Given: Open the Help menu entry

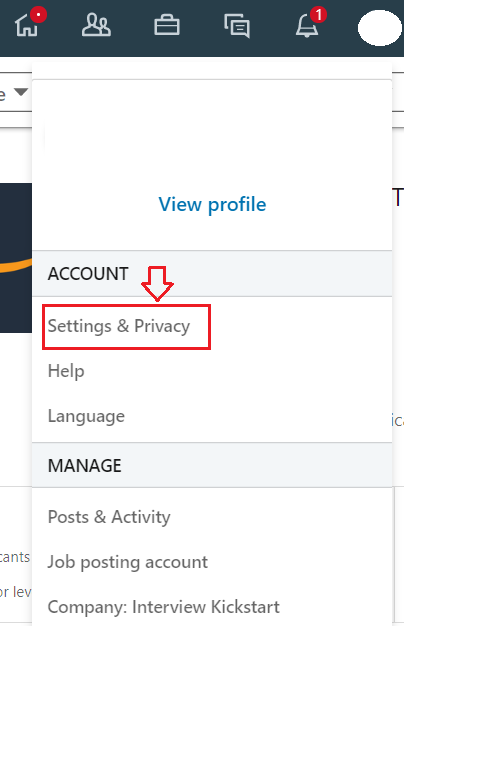Looking at the screenshot, I should tap(66, 371).
